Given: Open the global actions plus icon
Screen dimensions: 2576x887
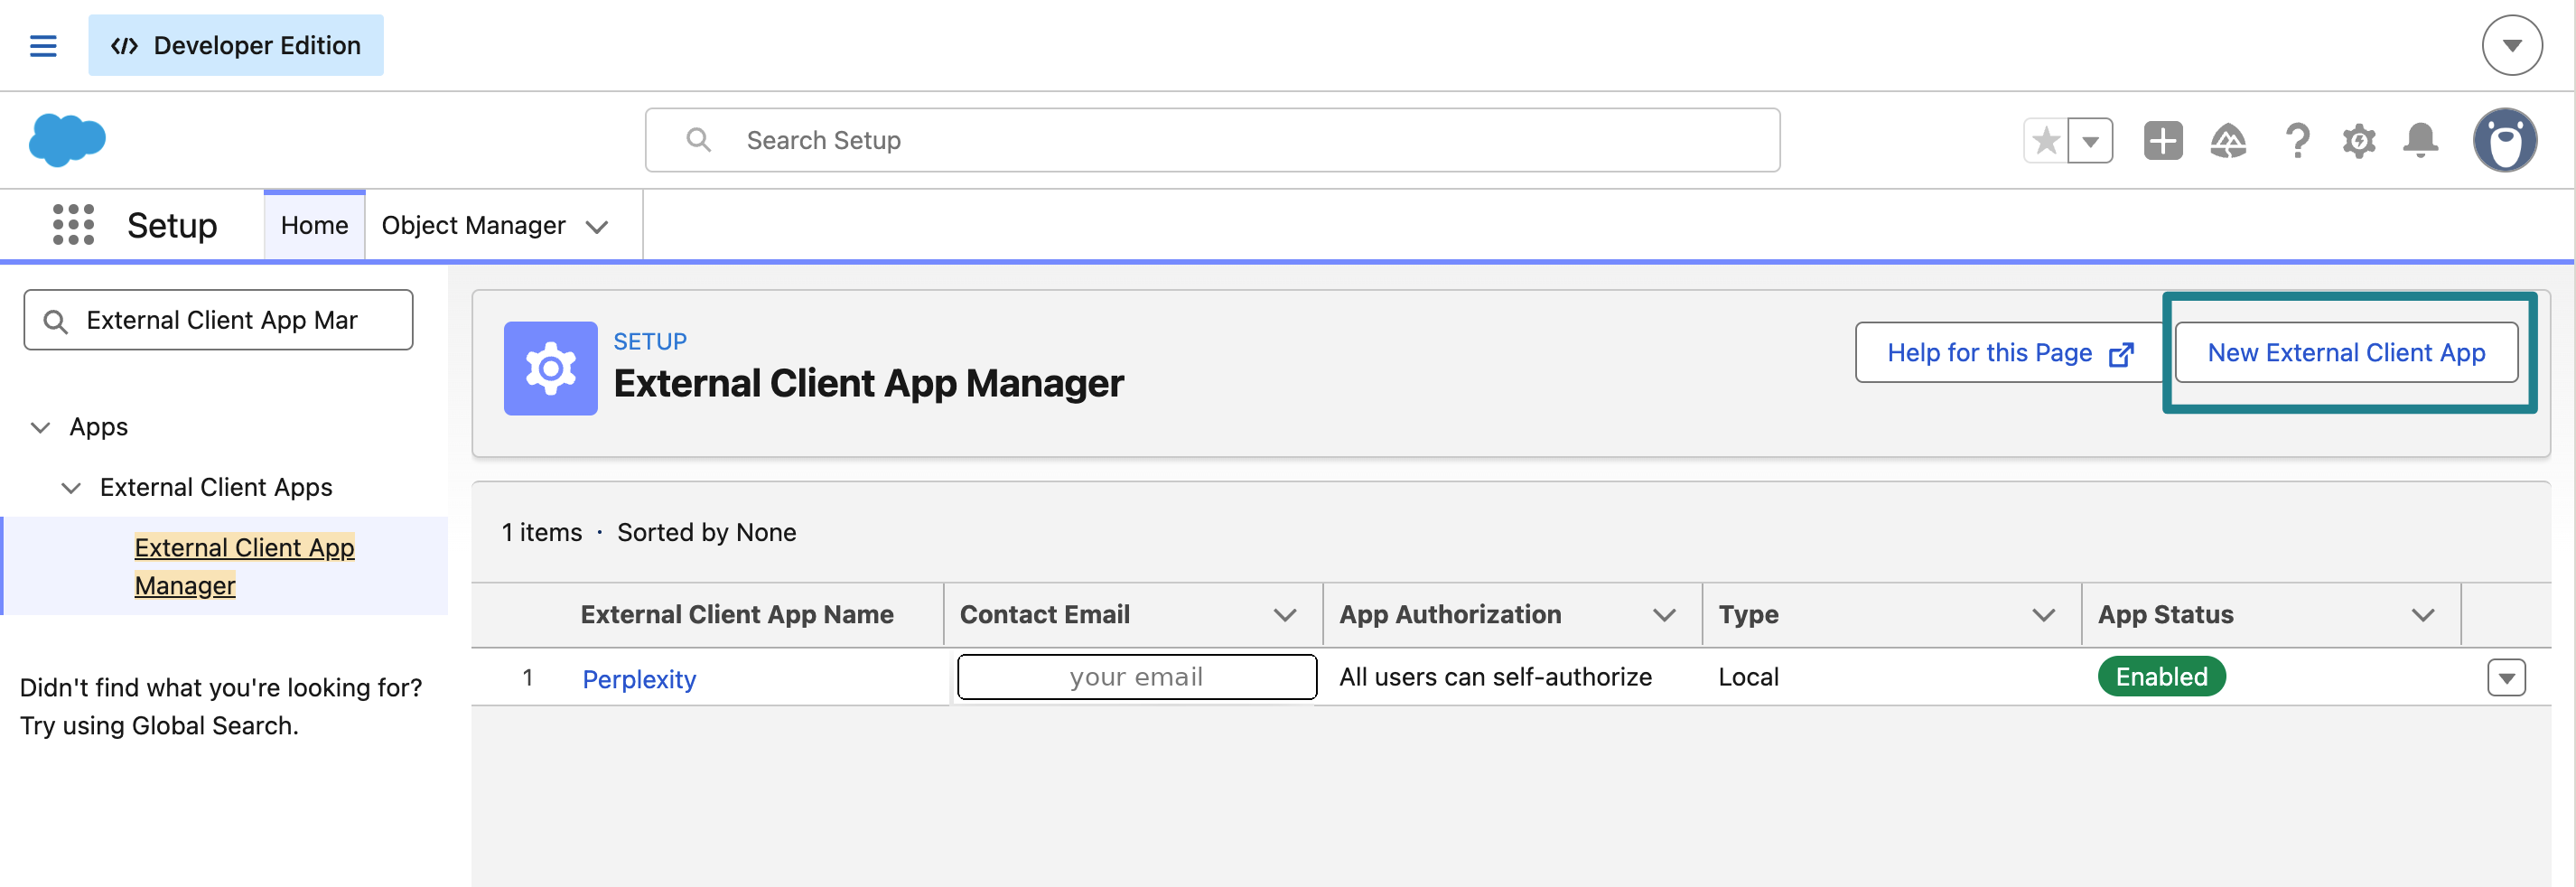Looking at the screenshot, I should pyautogui.click(x=2162, y=140).
